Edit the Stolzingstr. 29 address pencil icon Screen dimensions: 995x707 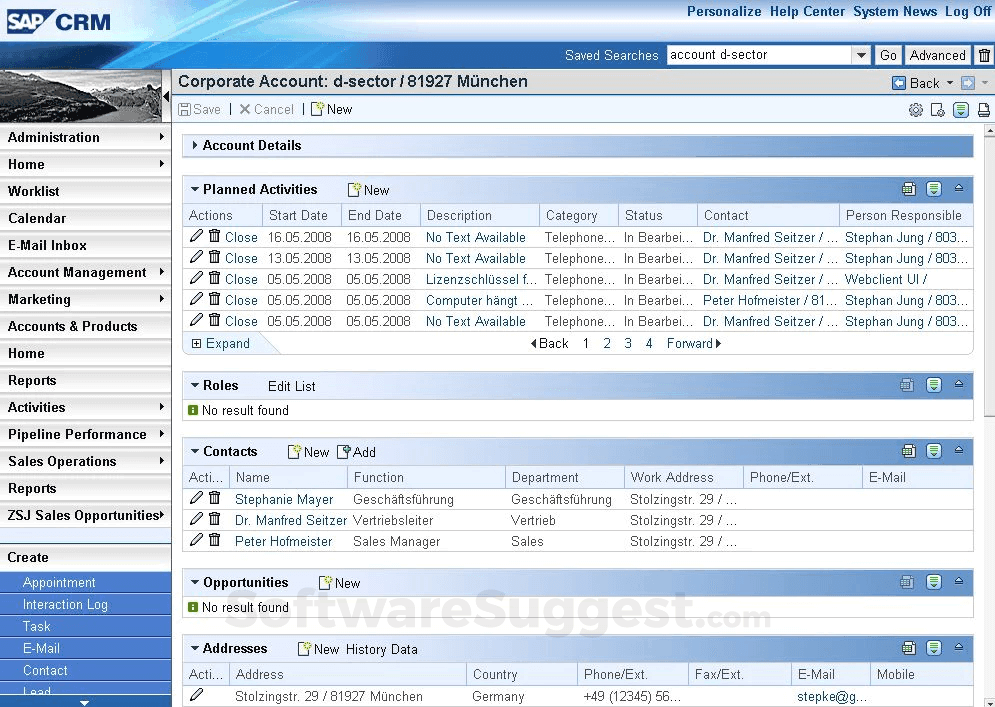[196, 695]
